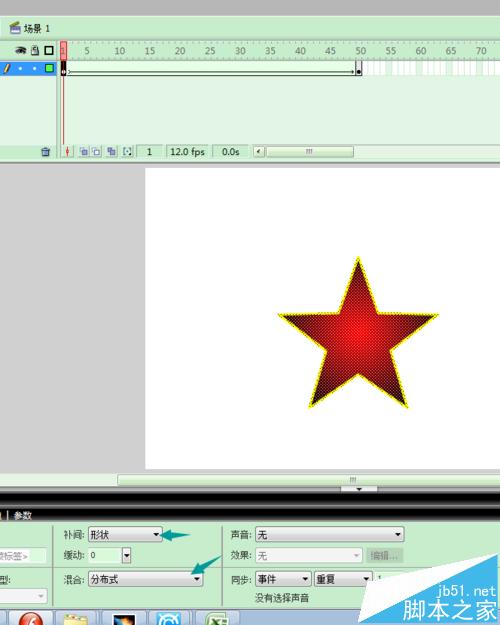Toggle the layer's green outline color square
Screen dimensions: 500x625
tap(49, 68)
